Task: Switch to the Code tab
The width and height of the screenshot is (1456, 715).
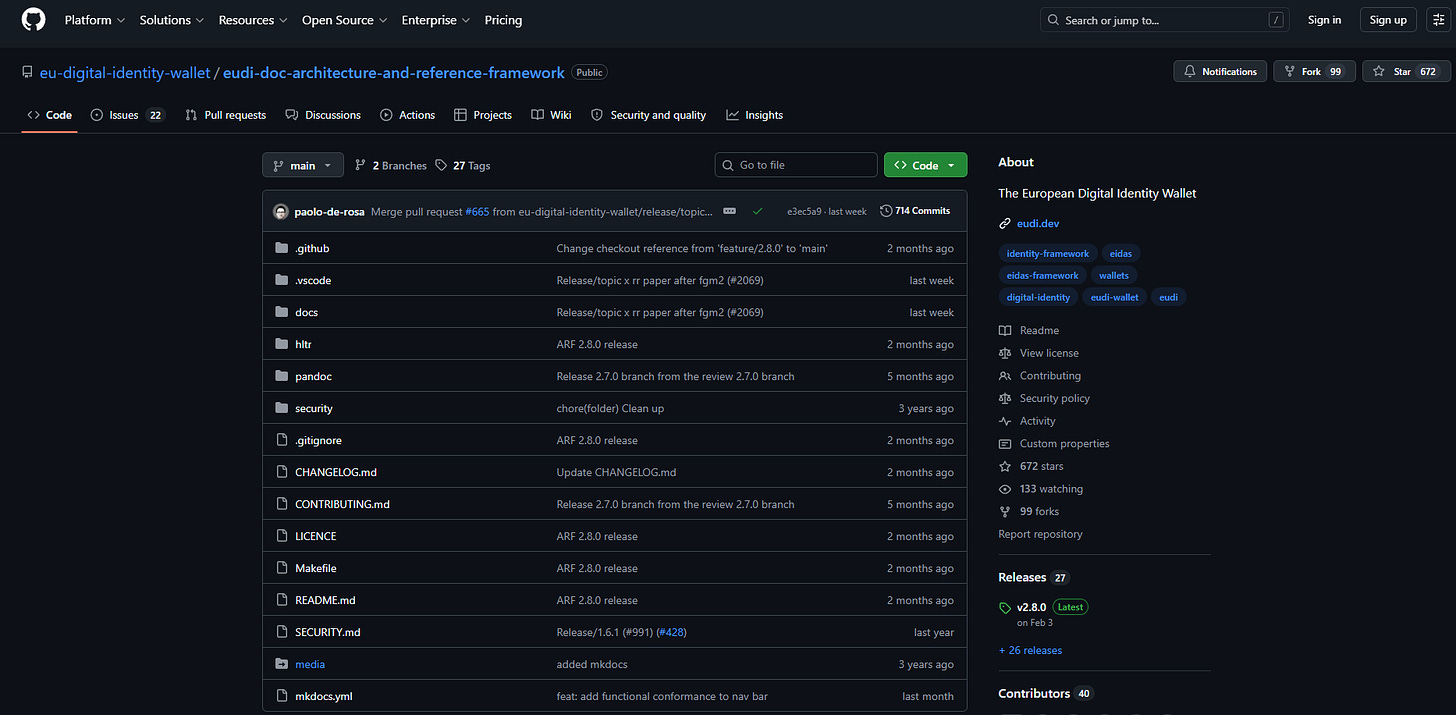Action: click(x=50, y=115)
